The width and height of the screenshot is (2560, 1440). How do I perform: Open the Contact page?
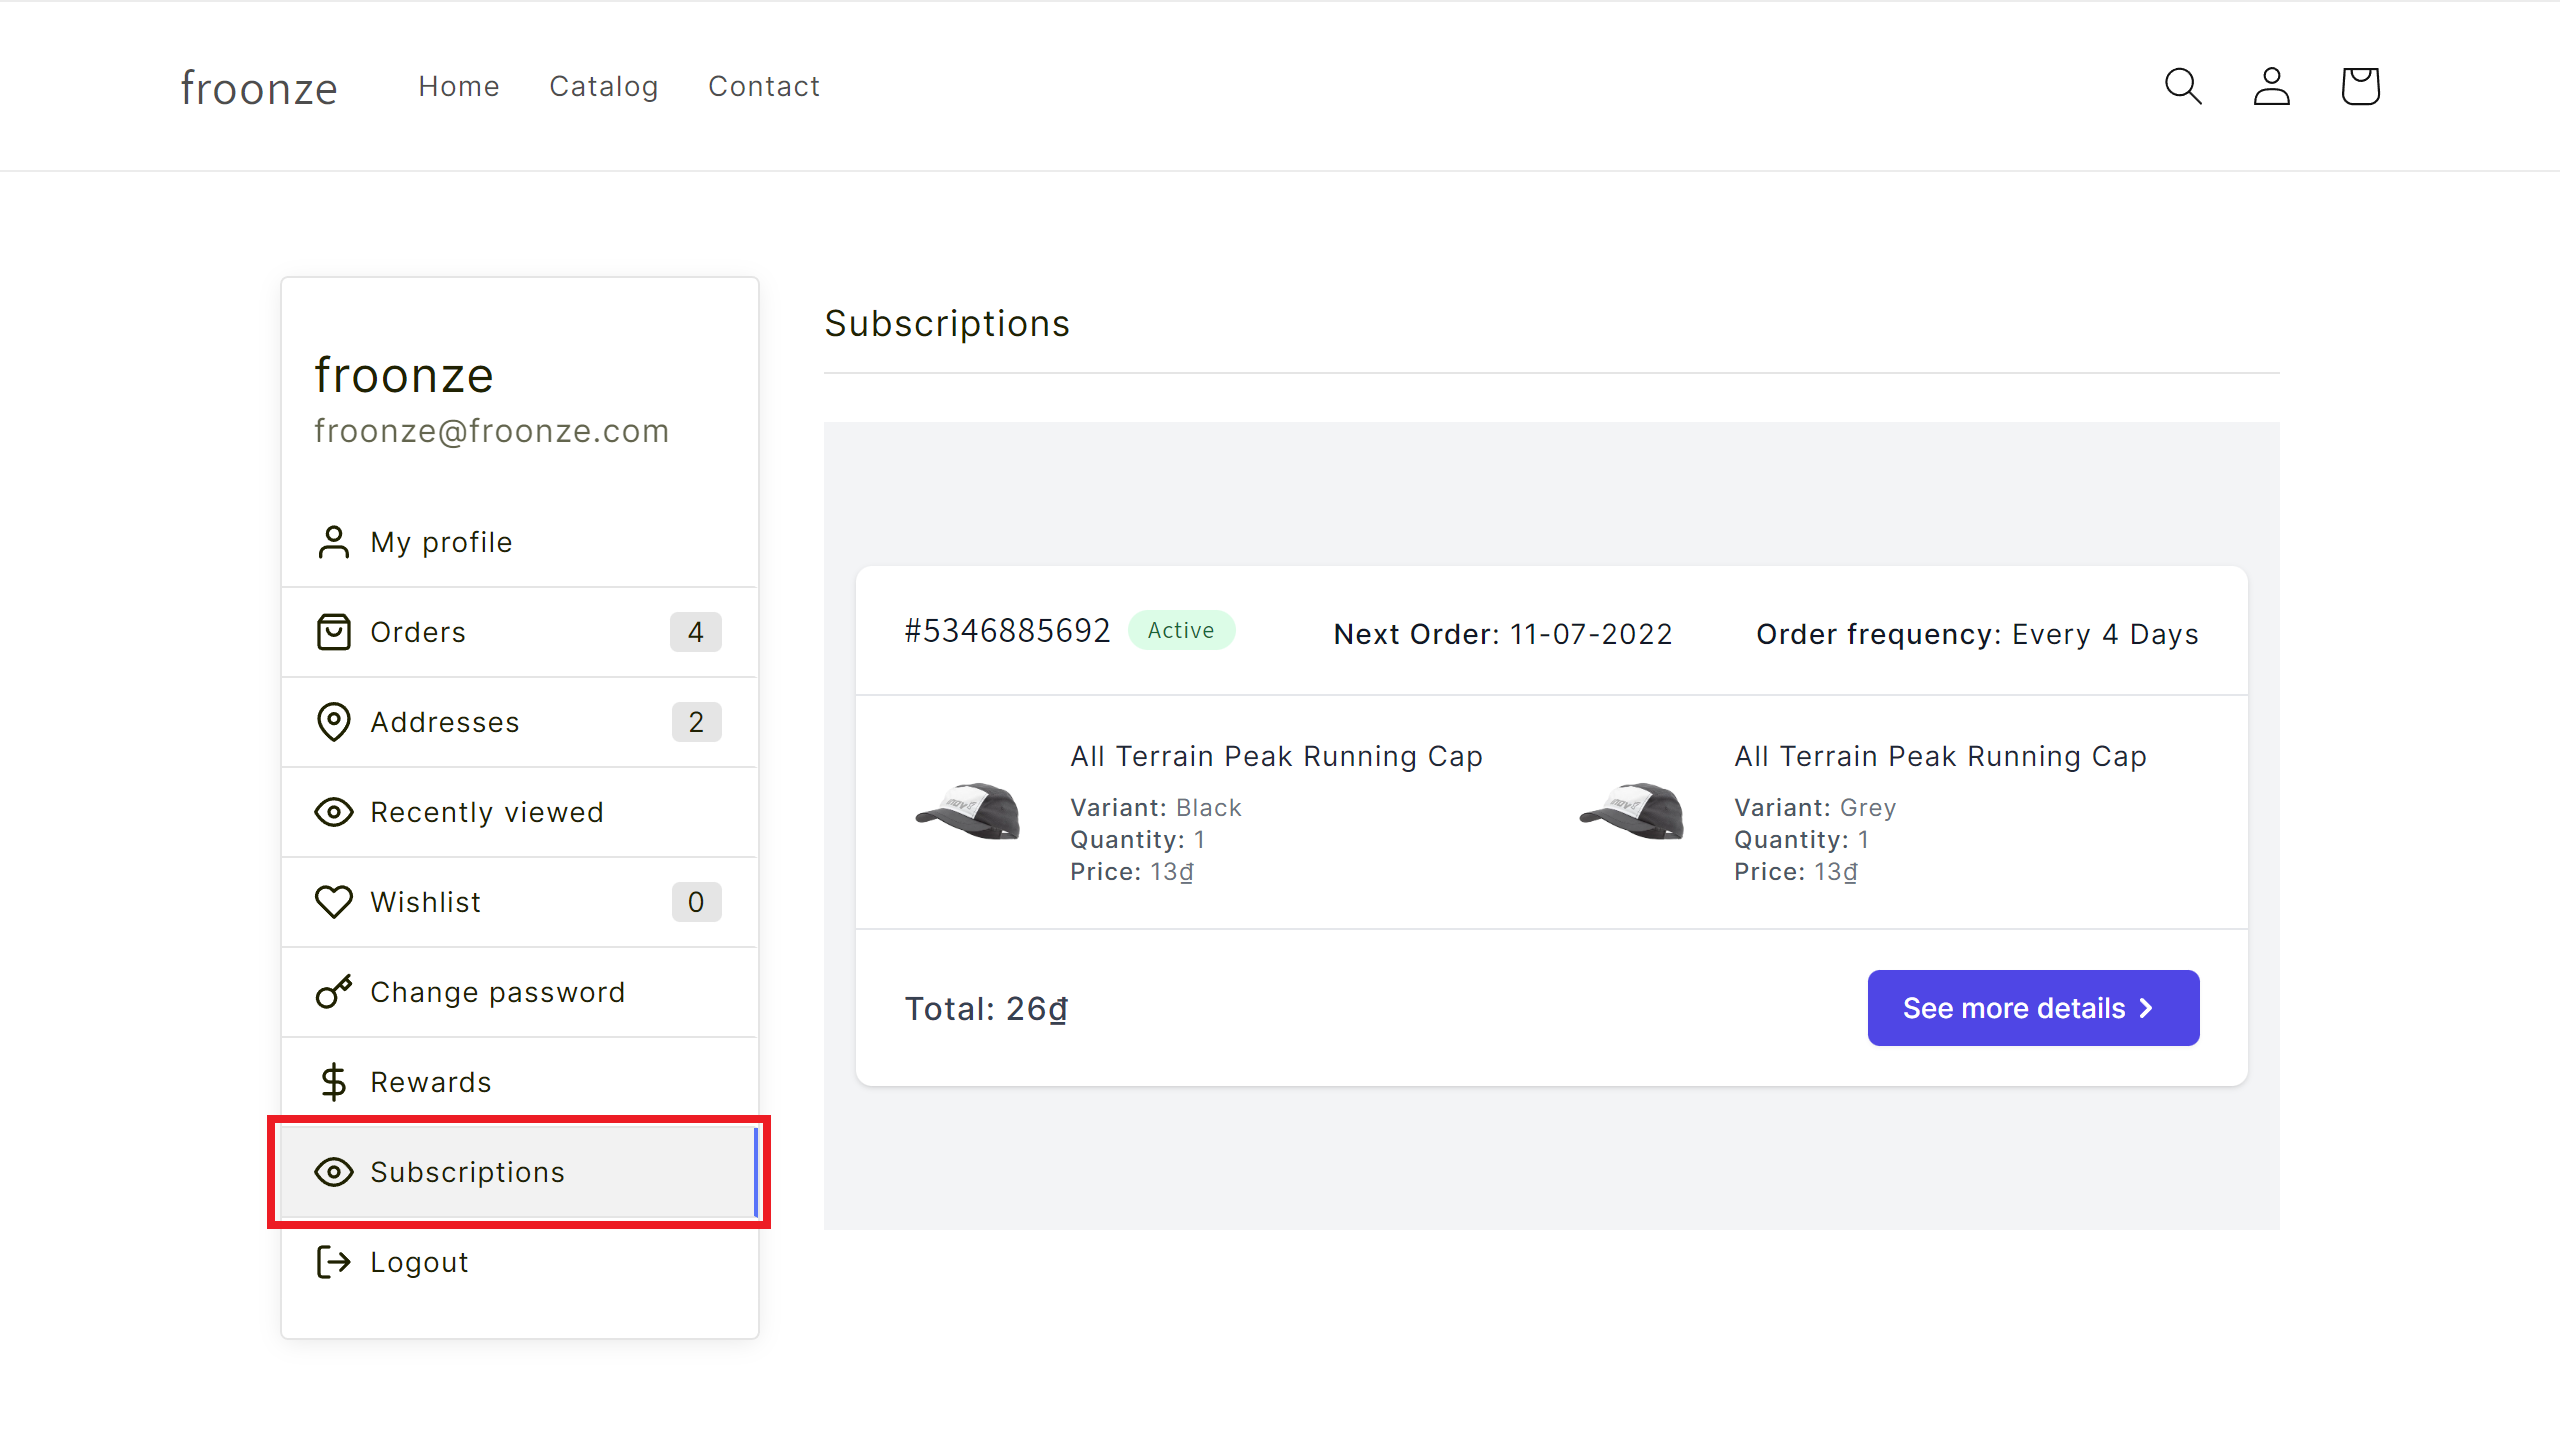click(764, 86)
